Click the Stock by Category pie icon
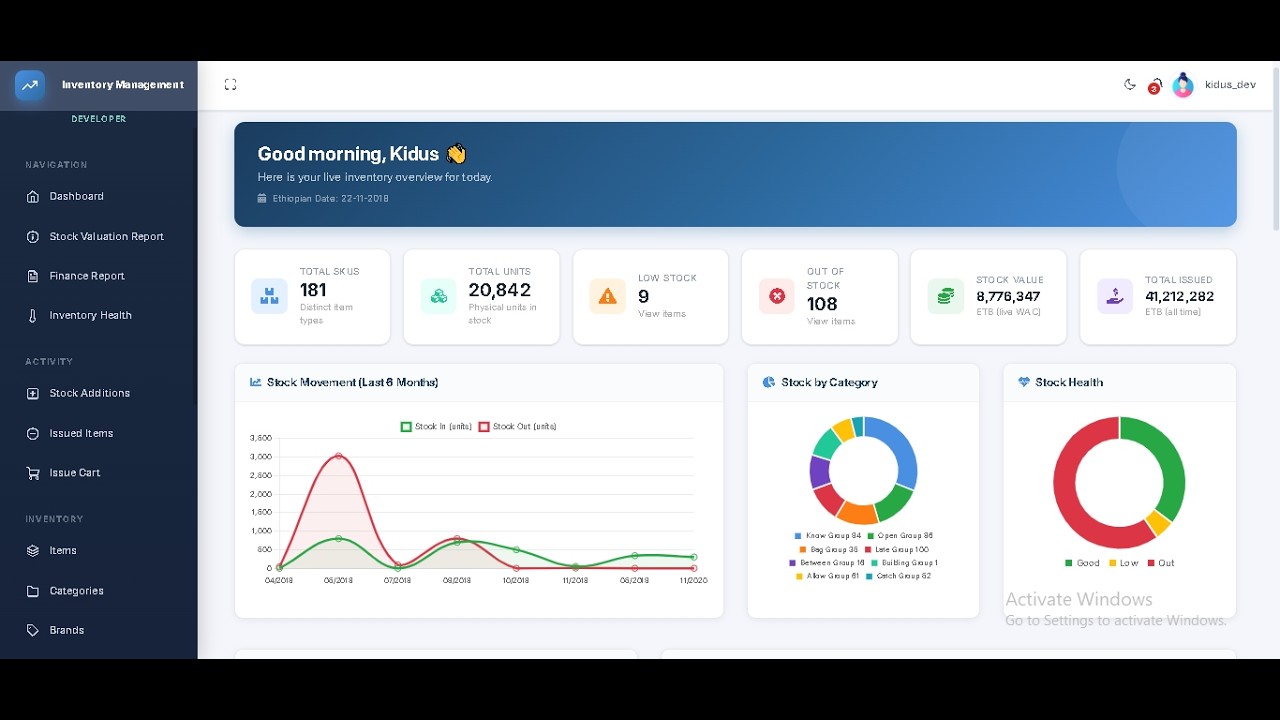 pyautogui.click(x=769, y=383)
